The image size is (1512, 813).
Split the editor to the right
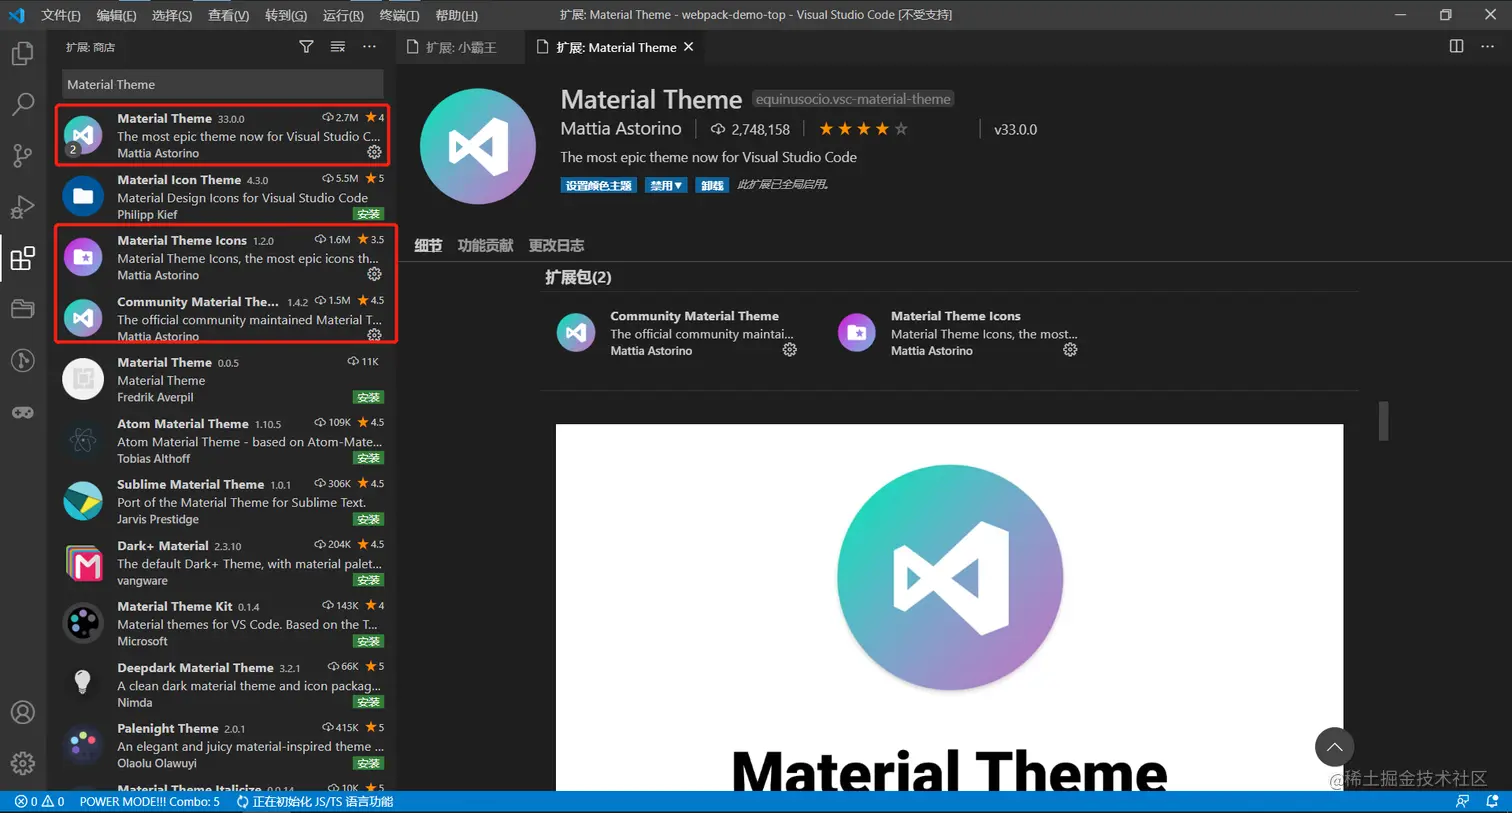pyautogui.click(x=1456, y=46)
